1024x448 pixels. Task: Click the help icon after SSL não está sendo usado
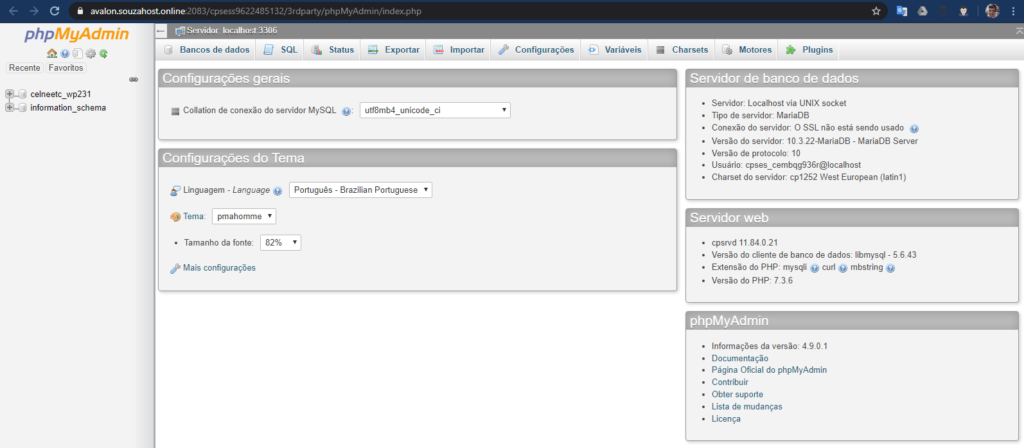[914, 129]
